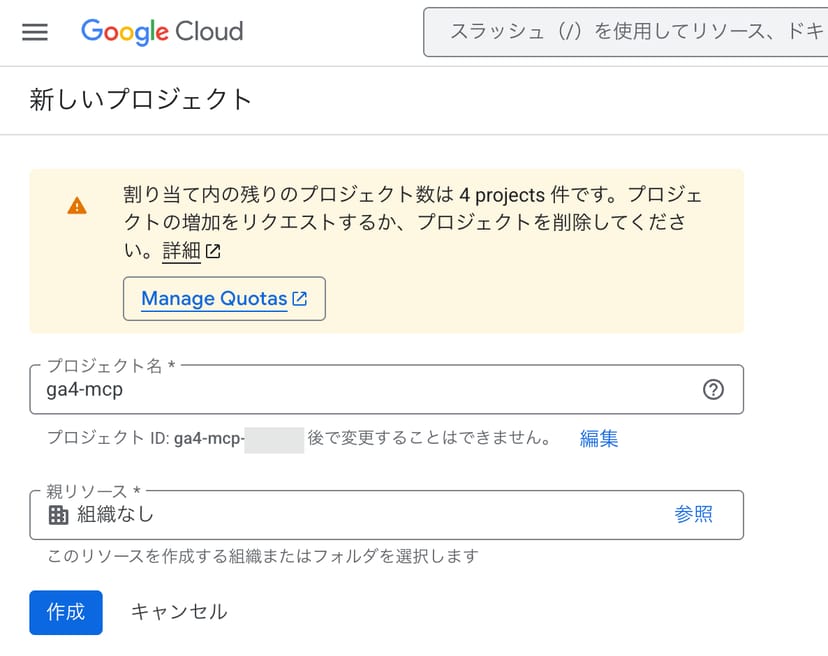Click the 新しいプロジェクト page heading
The width and height of the screenshot is (828, 656).
pos(140,99)
